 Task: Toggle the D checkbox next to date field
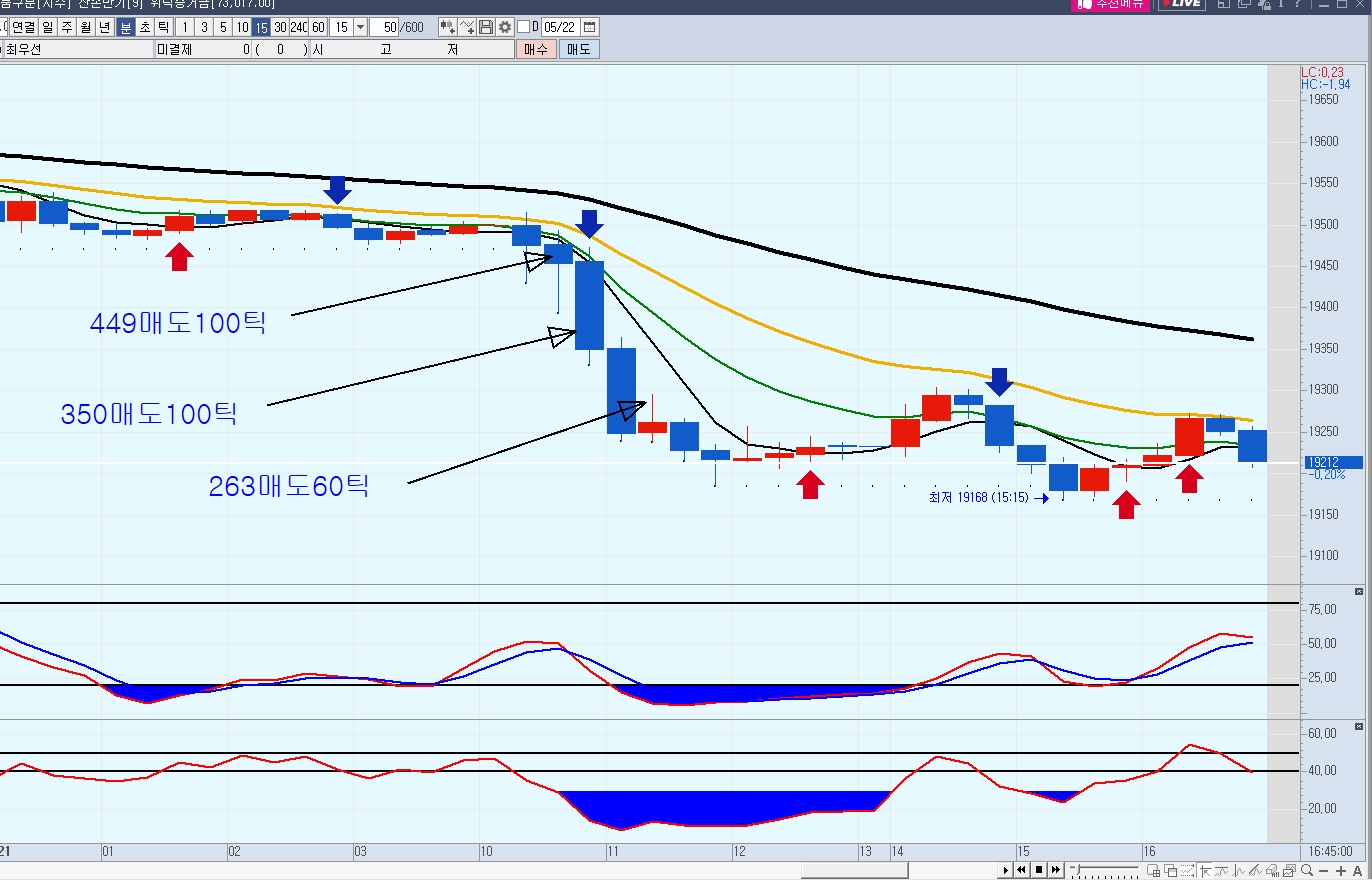click(523, 27)
